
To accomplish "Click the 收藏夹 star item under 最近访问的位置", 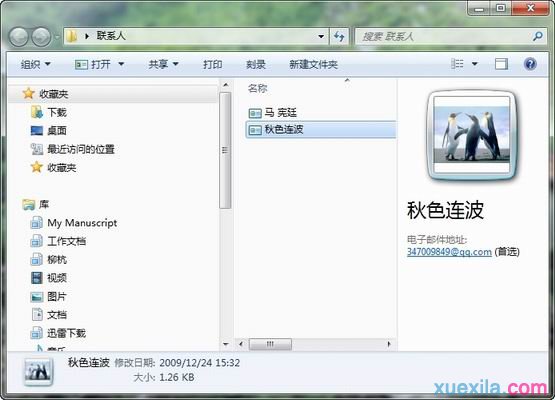I will (x=53, y=167).
